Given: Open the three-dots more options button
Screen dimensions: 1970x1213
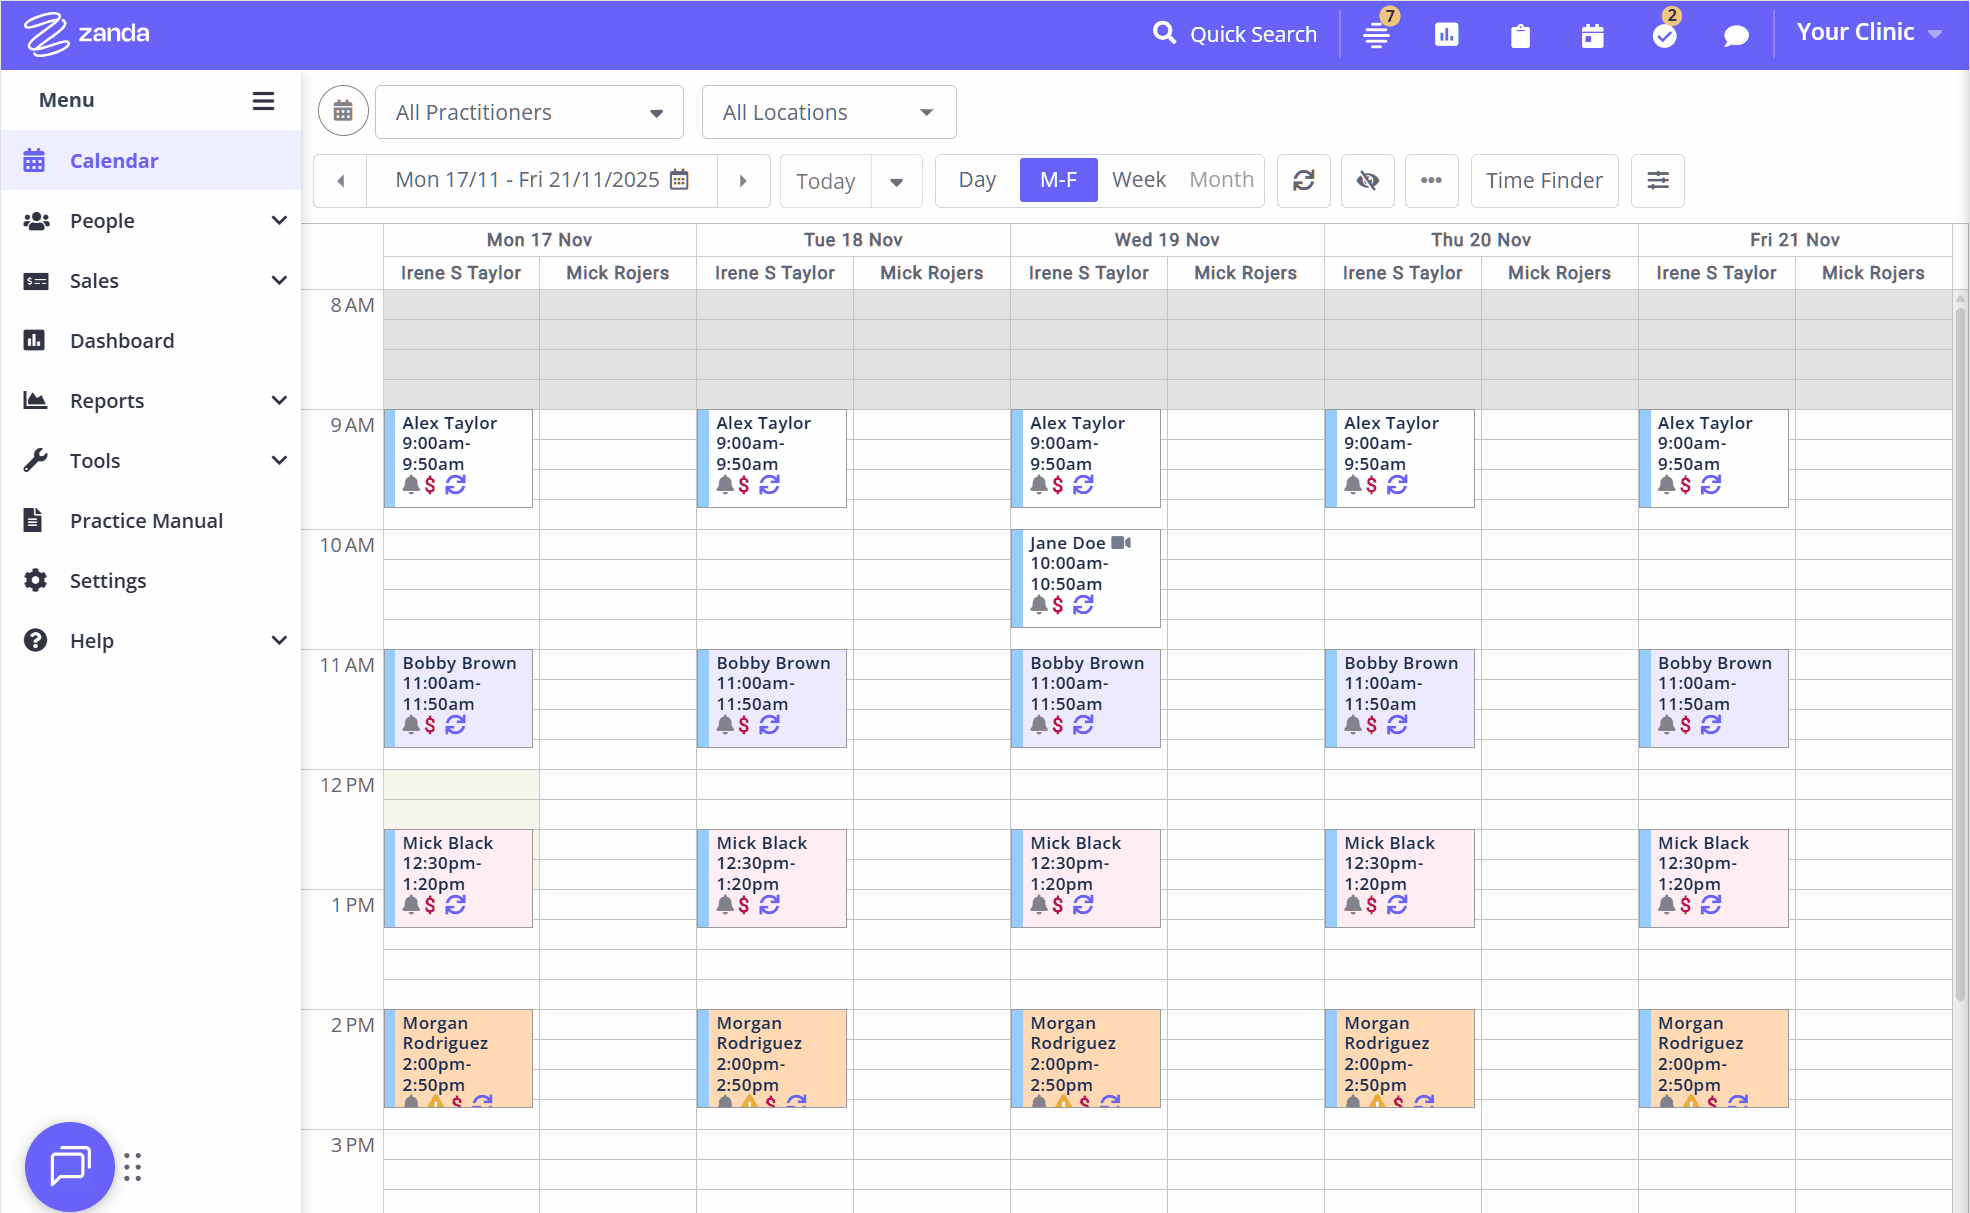Looking at the screenshot, I should click(1431, 180).
